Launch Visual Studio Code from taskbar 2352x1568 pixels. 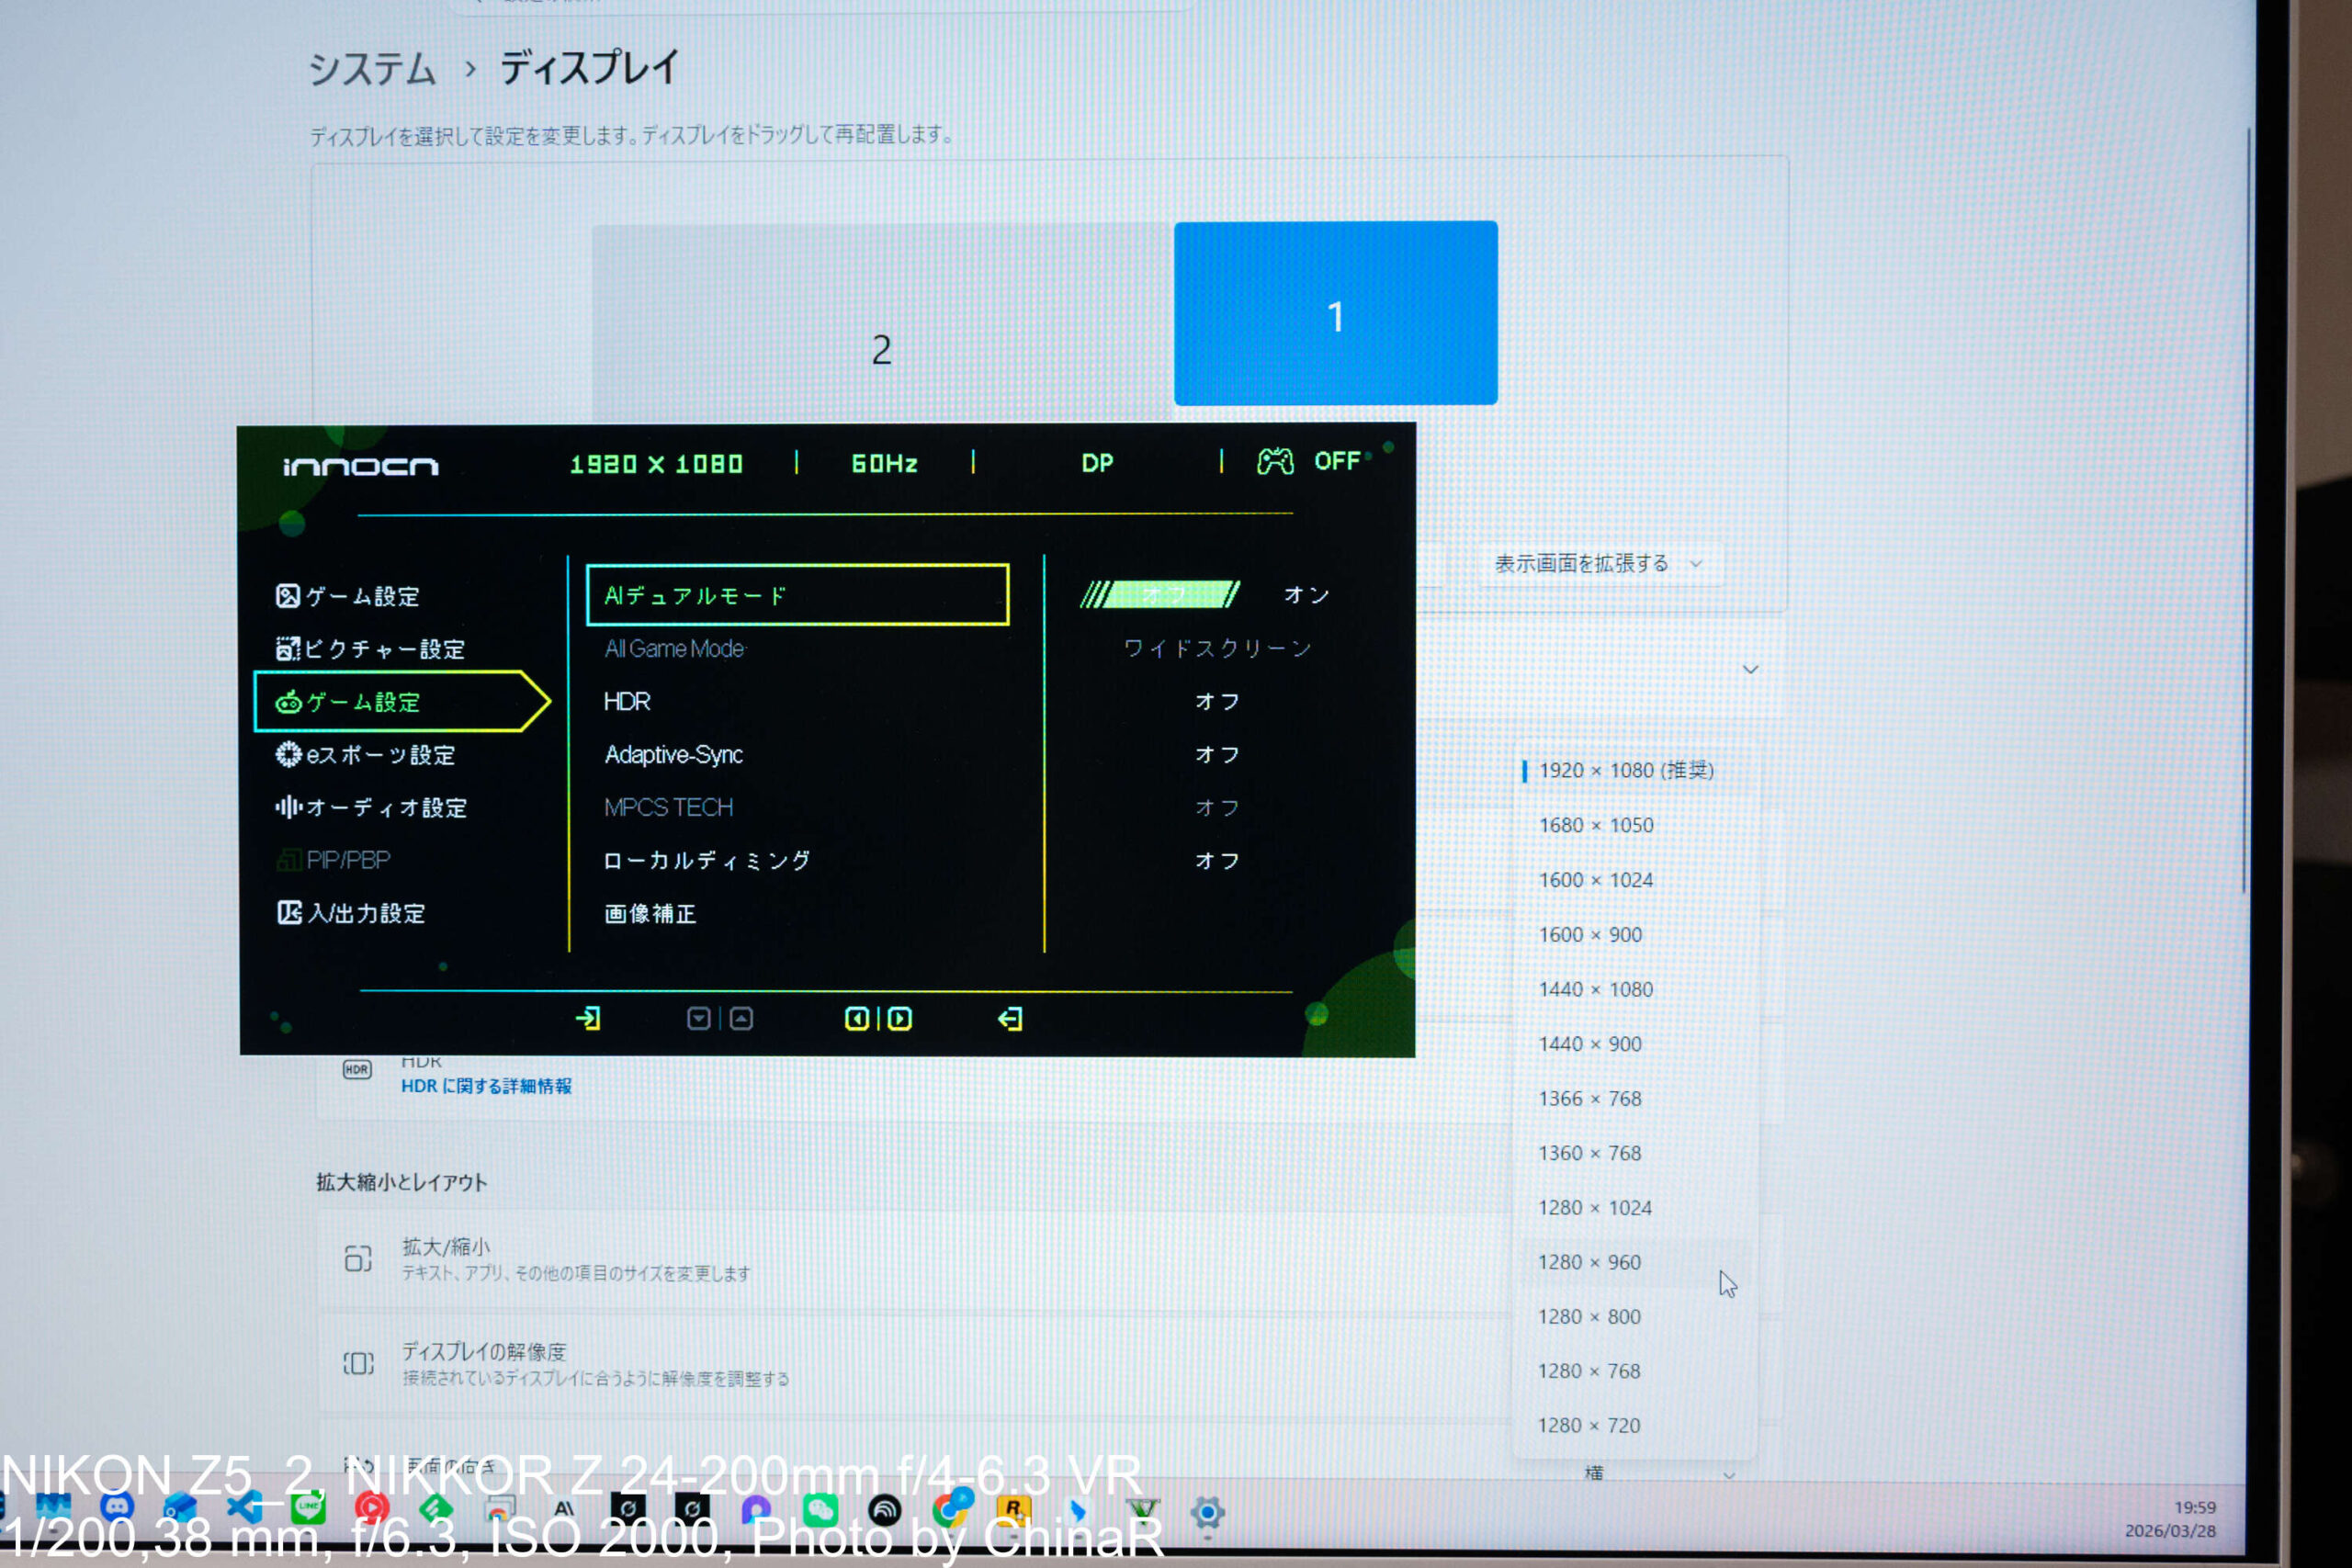tap(244, 1508)
